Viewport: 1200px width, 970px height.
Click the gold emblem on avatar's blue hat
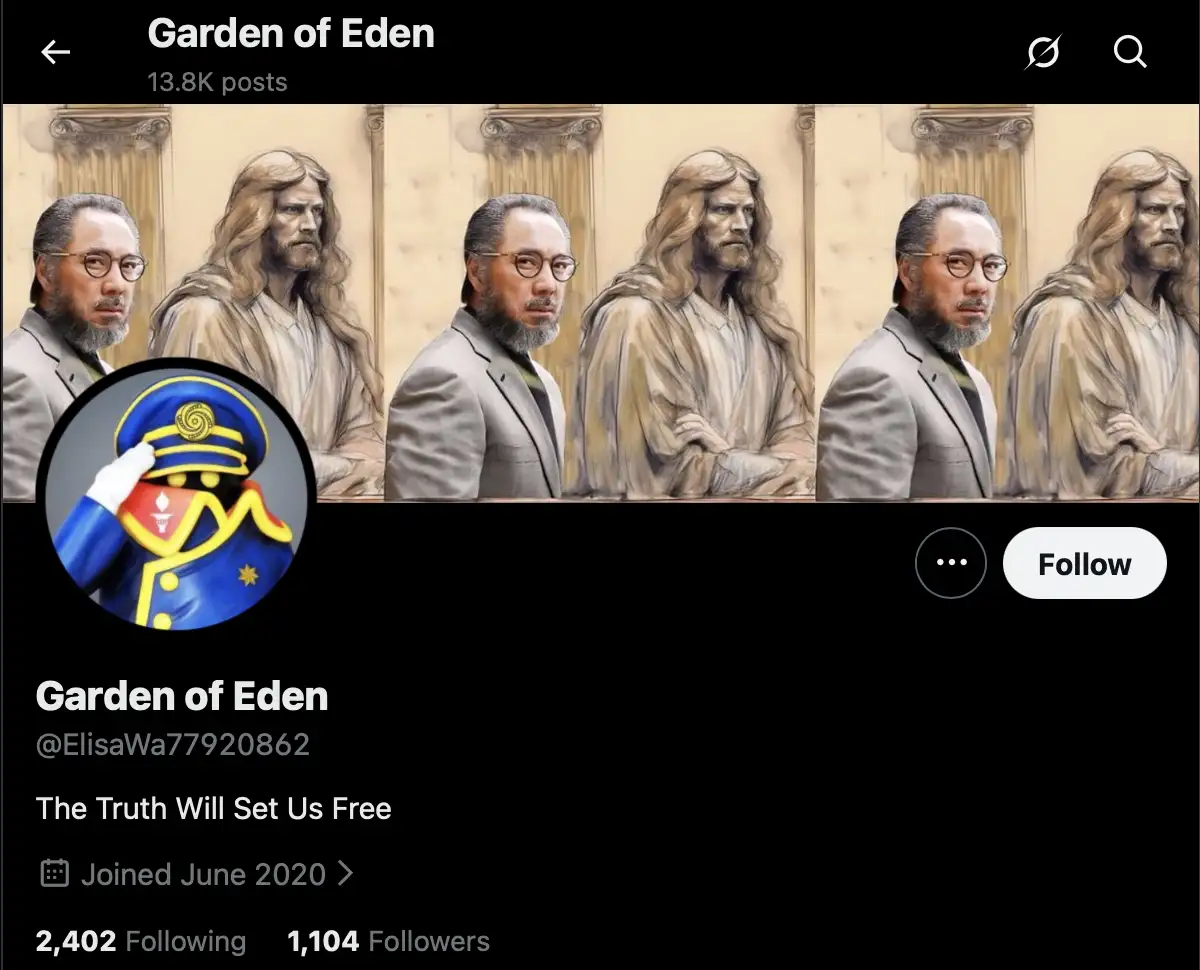[x=194, y=421]
